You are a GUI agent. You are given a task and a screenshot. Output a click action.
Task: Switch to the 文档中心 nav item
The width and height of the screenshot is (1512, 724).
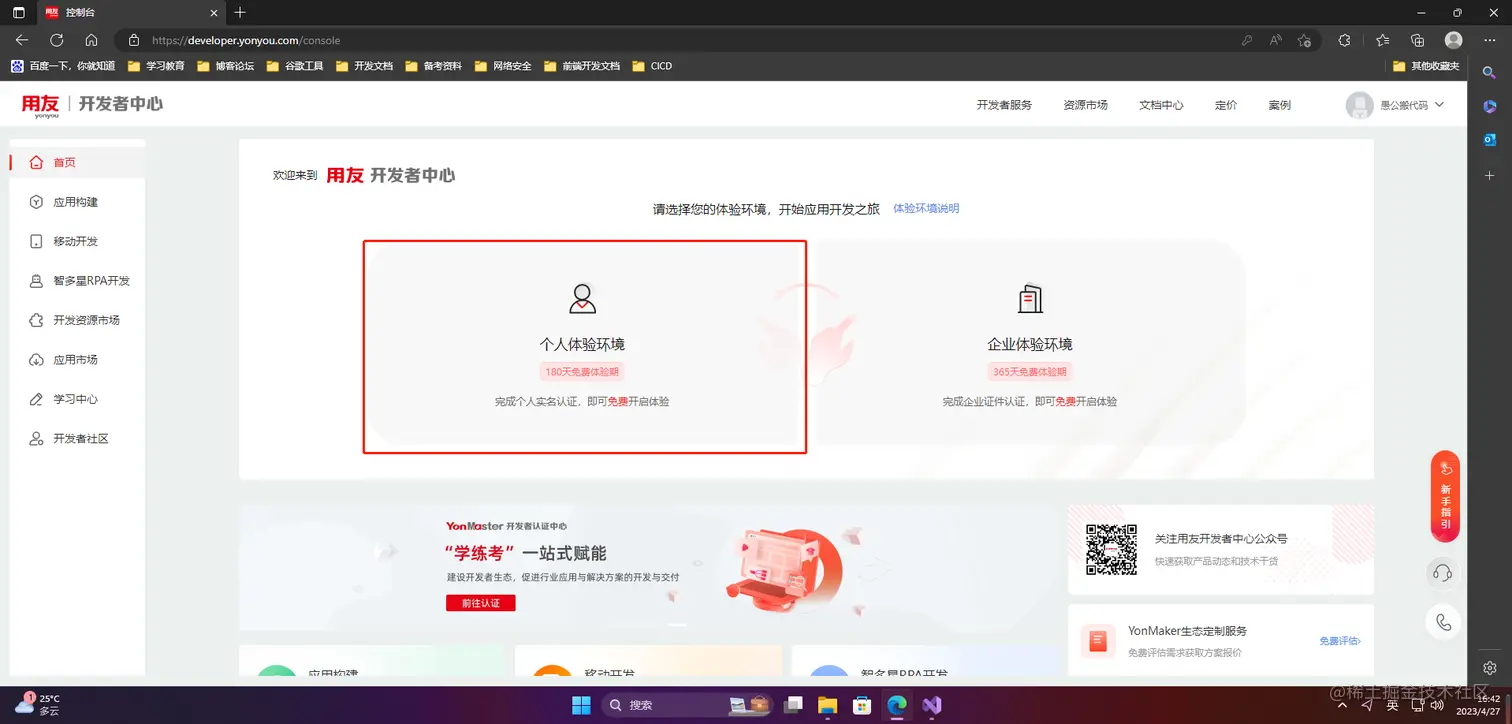tap(1160, 104)
